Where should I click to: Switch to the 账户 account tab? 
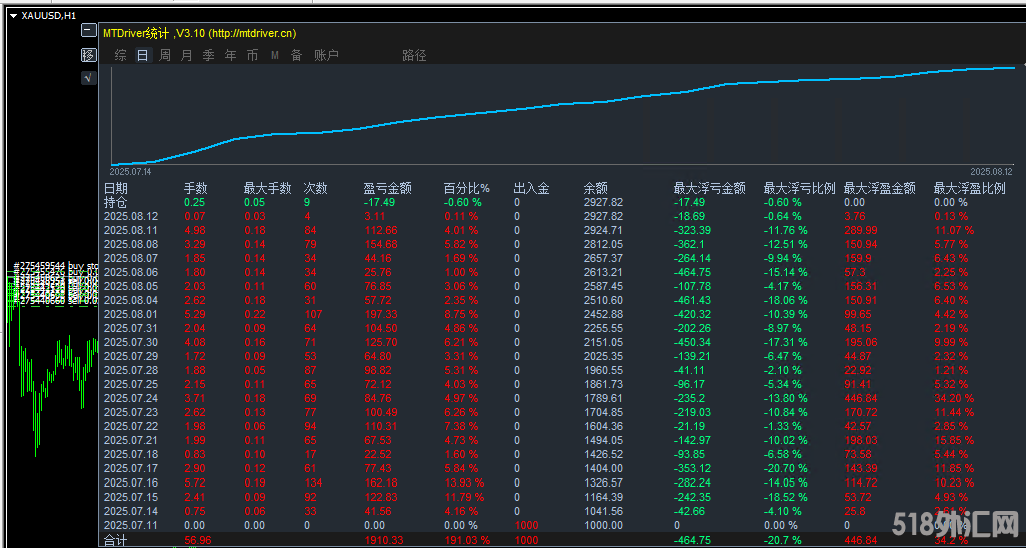326,56
